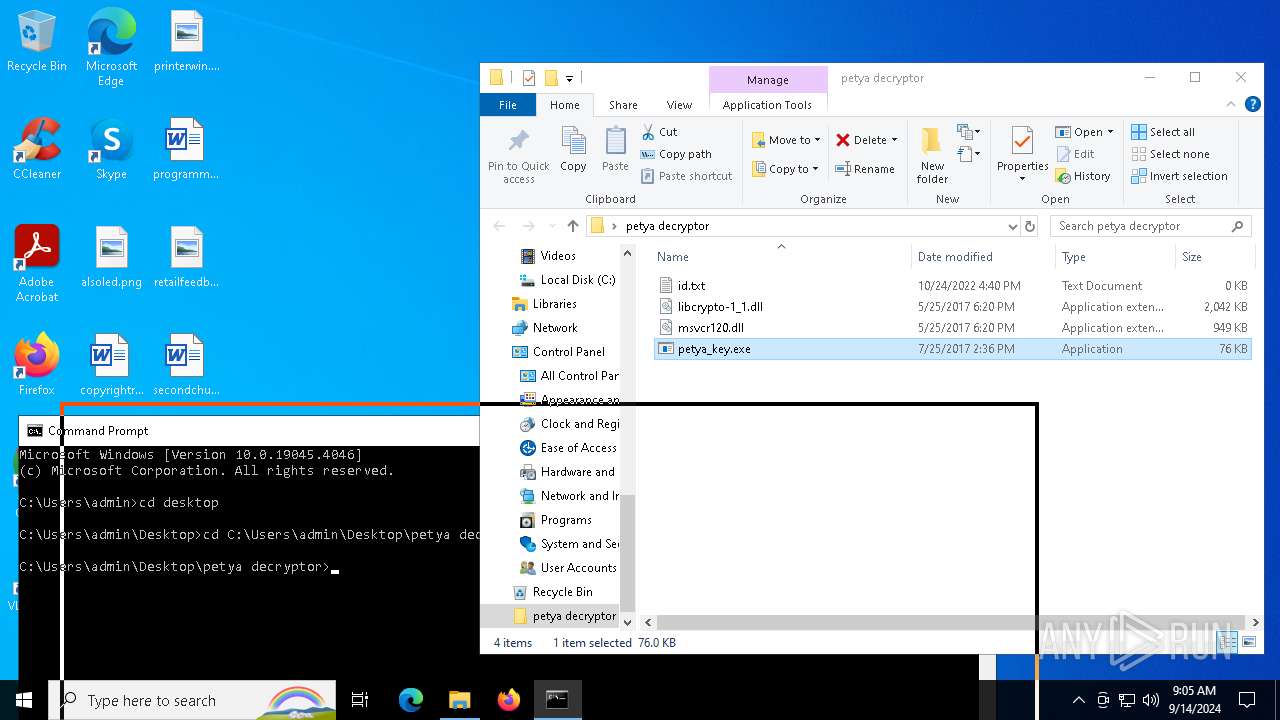Open the File menu tab
The image size is (1280, 720).
point(508,105)
